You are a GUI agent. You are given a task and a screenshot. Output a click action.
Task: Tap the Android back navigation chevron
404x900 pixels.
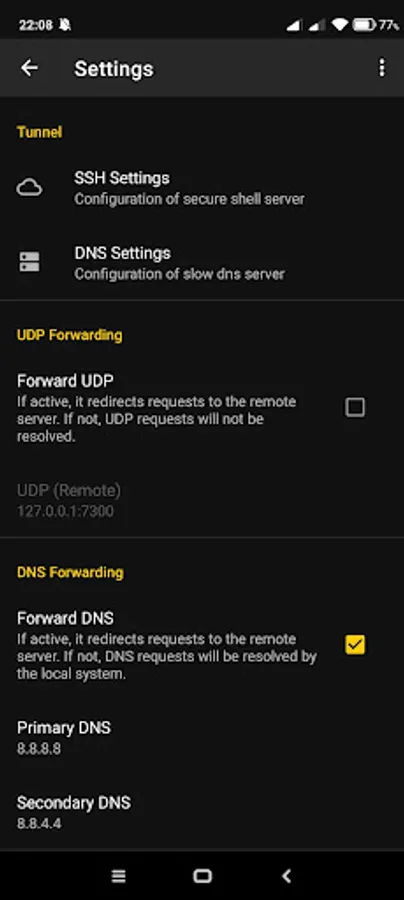pyautogui.click(x=286, y=875)
